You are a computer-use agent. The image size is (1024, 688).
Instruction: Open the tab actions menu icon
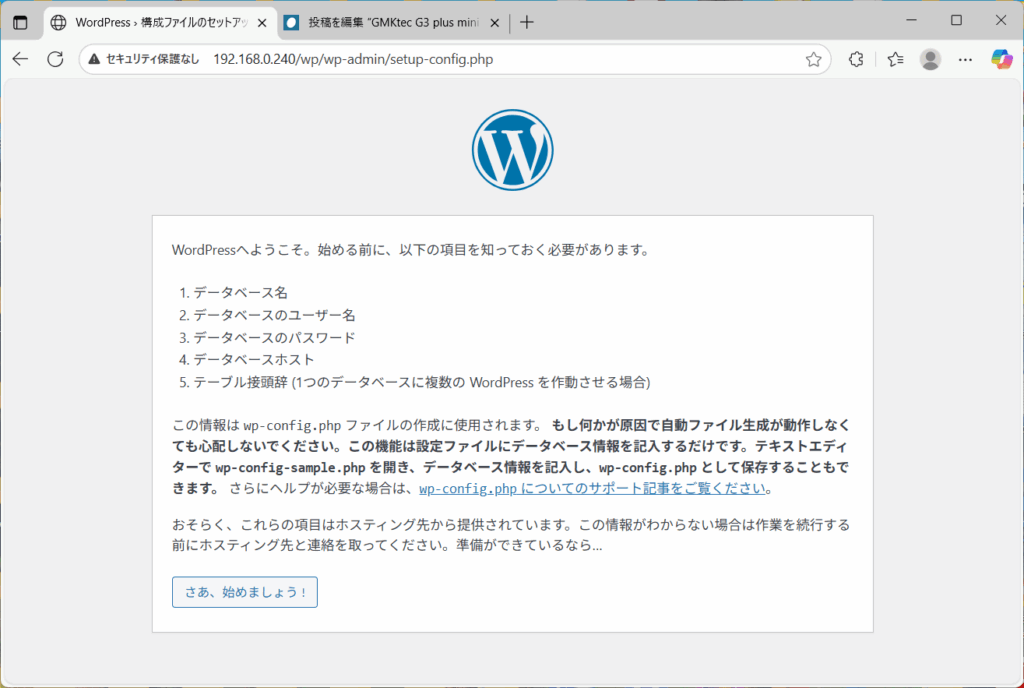[20, 22]
